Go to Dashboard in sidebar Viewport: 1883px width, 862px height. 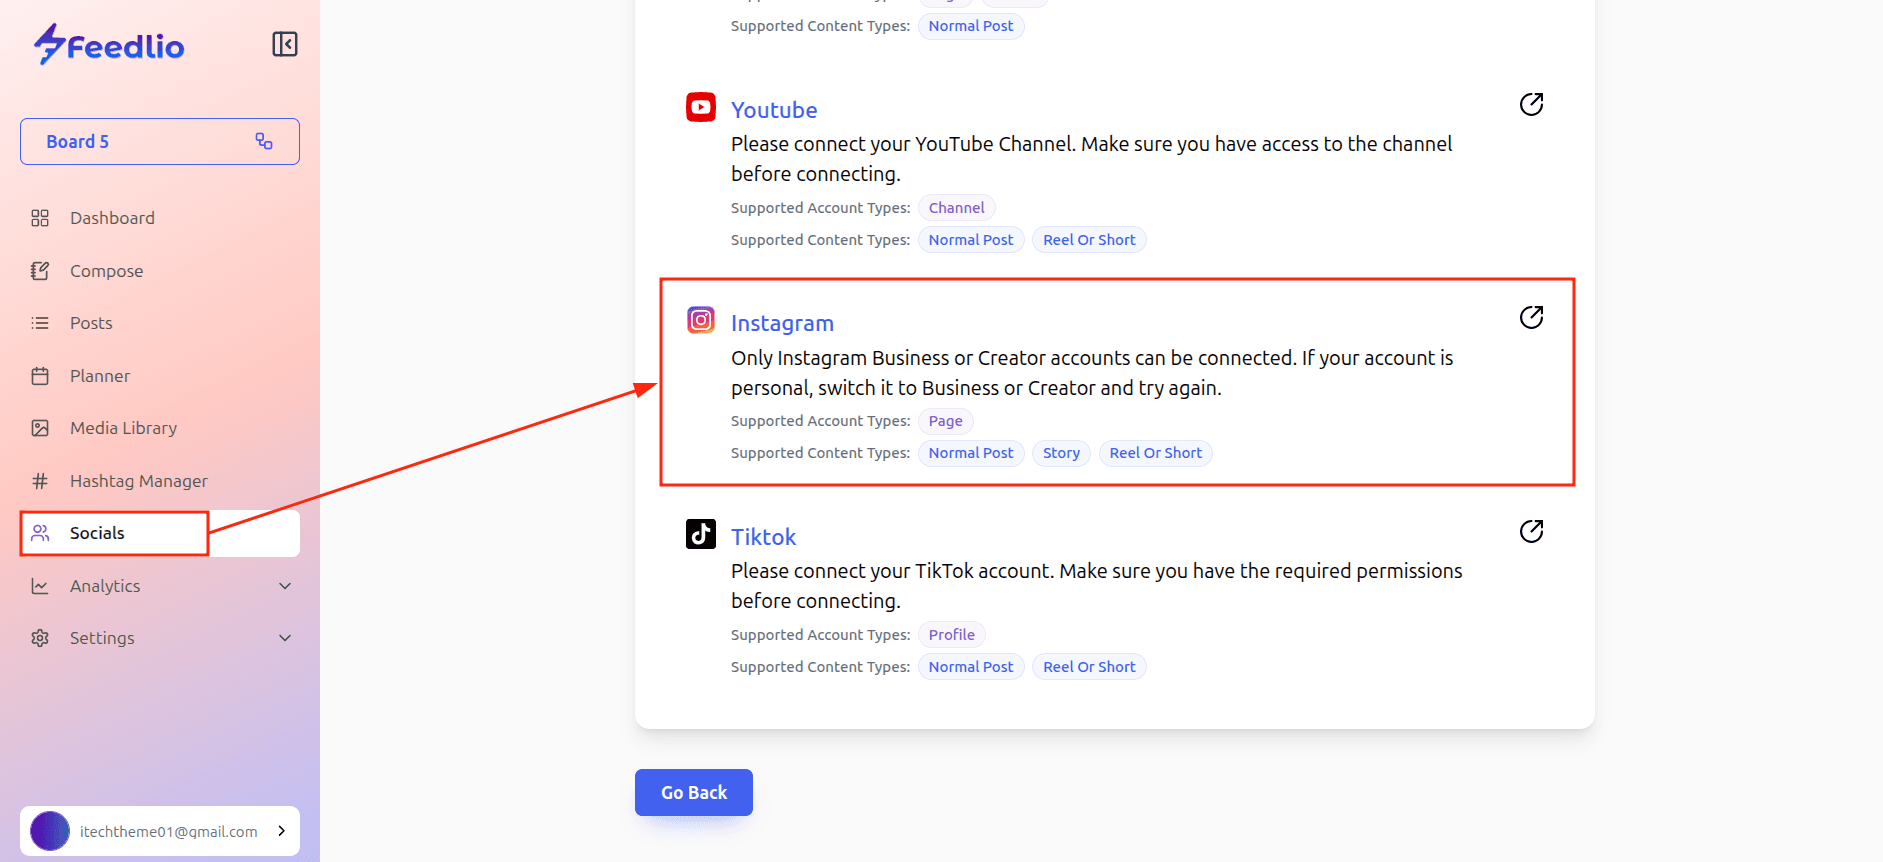[112, 218]
